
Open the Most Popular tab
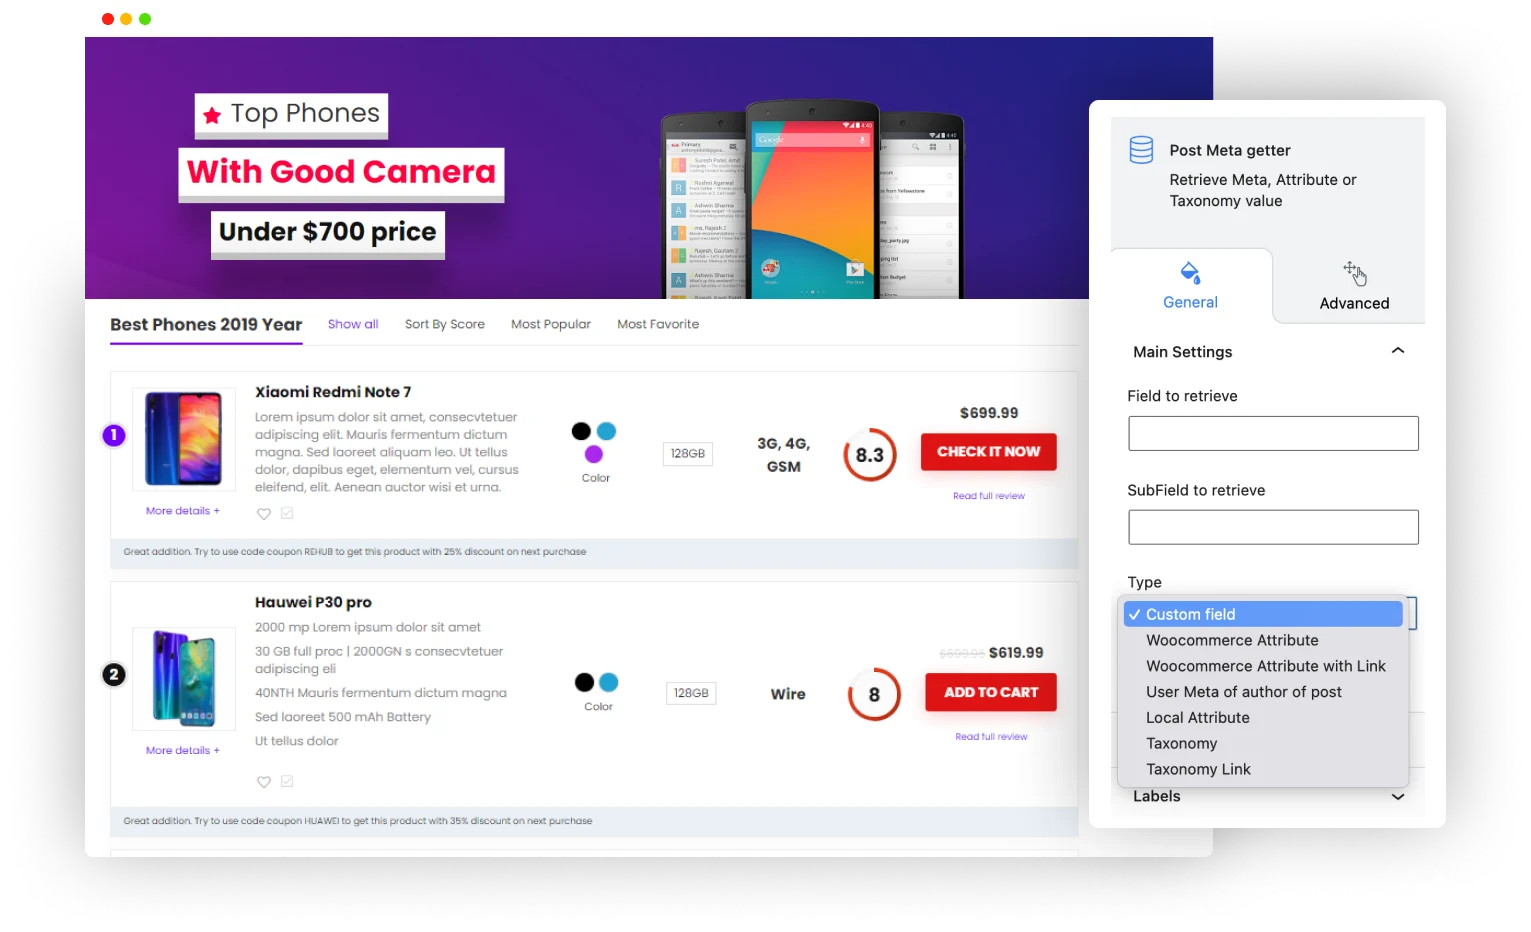pos(550,324)
